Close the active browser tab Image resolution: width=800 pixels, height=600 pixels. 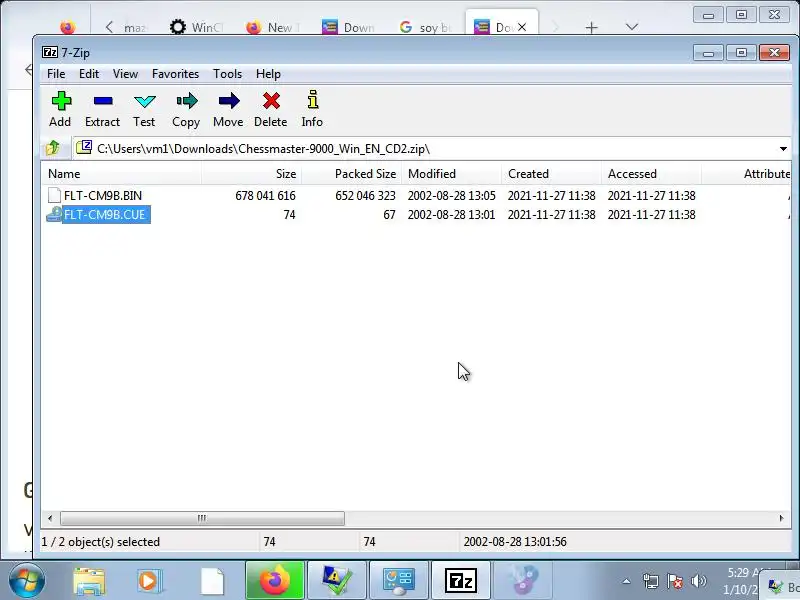pyautogui.click(x=522, y=27)
